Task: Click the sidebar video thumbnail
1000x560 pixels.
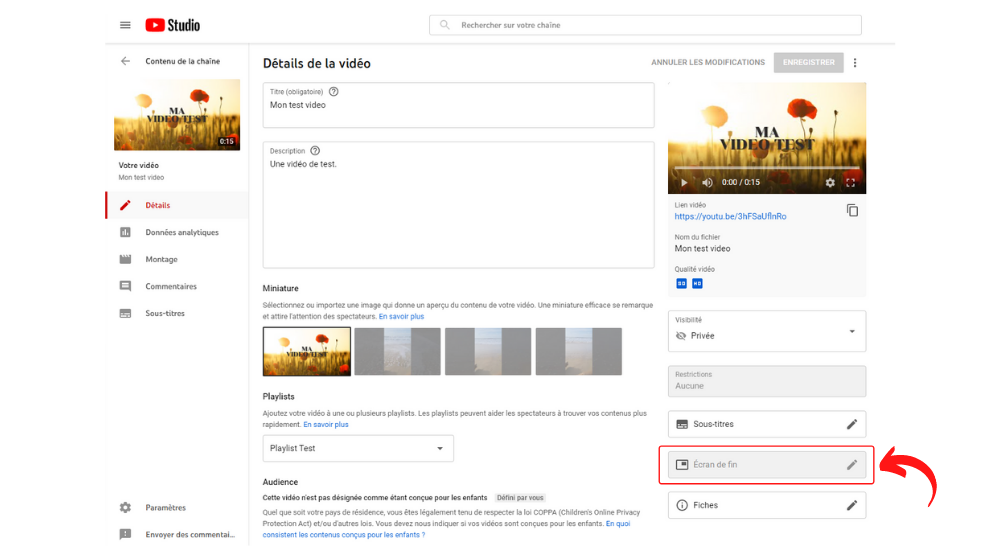Action: [x=177, y=115]
